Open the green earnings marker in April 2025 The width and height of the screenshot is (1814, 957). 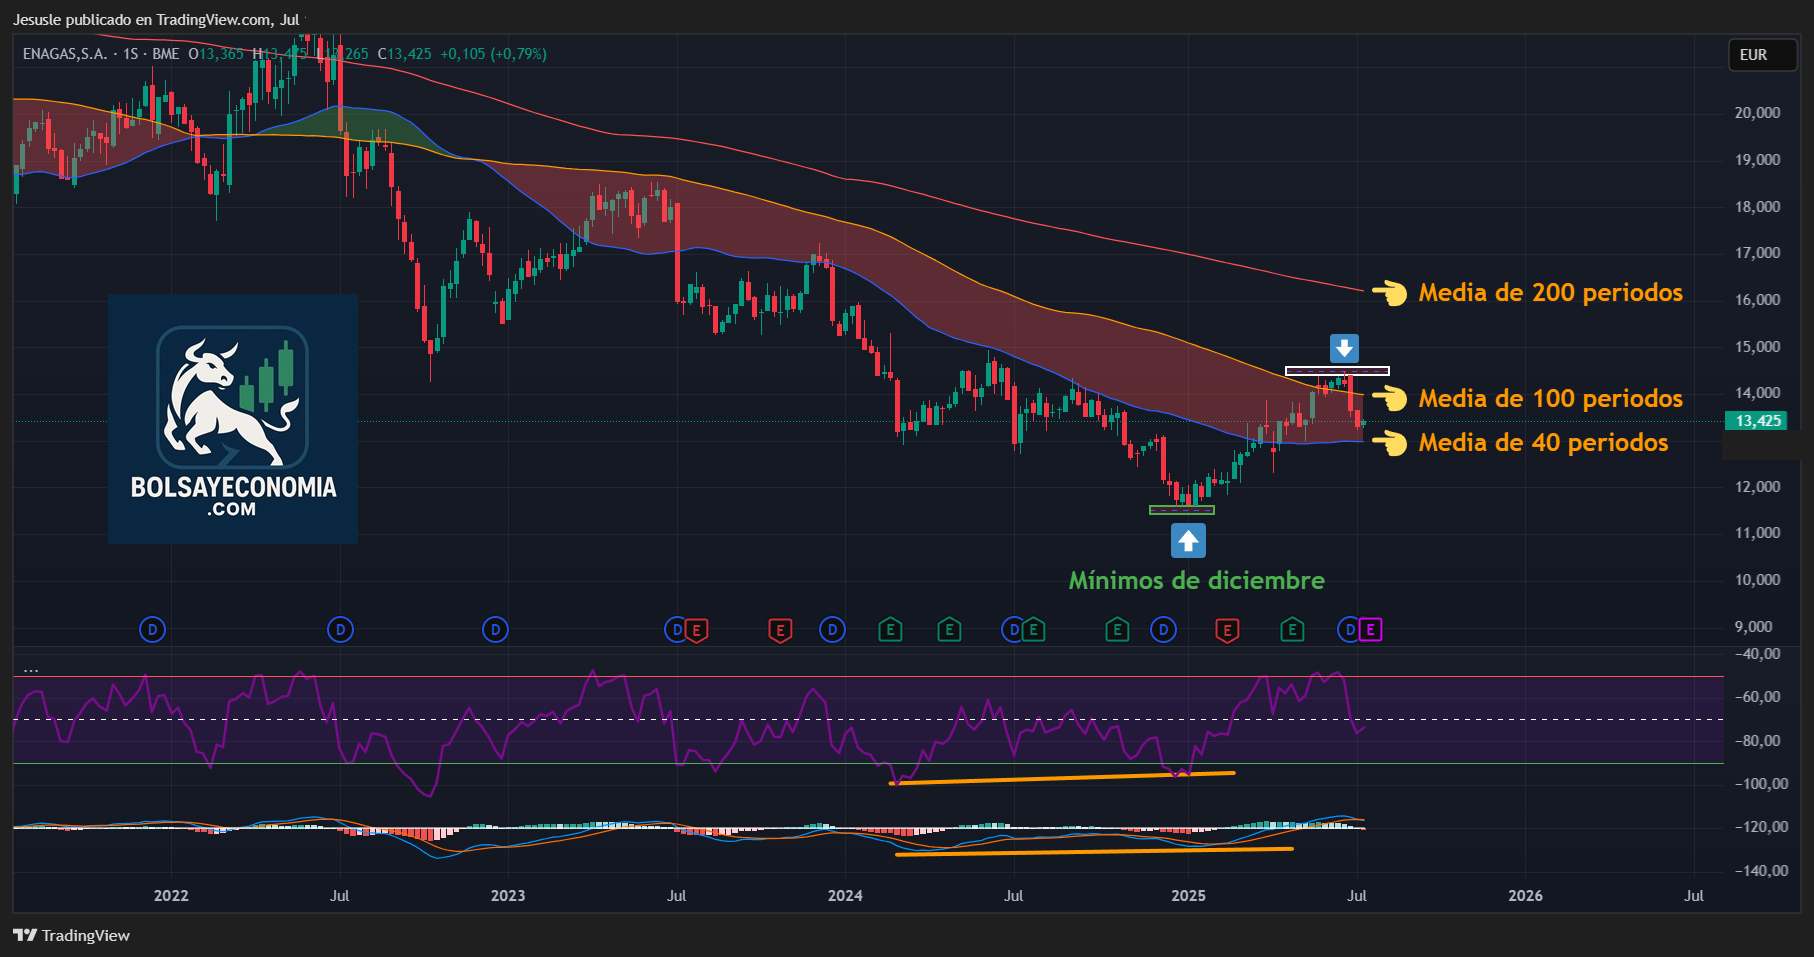pos(1292,630)
